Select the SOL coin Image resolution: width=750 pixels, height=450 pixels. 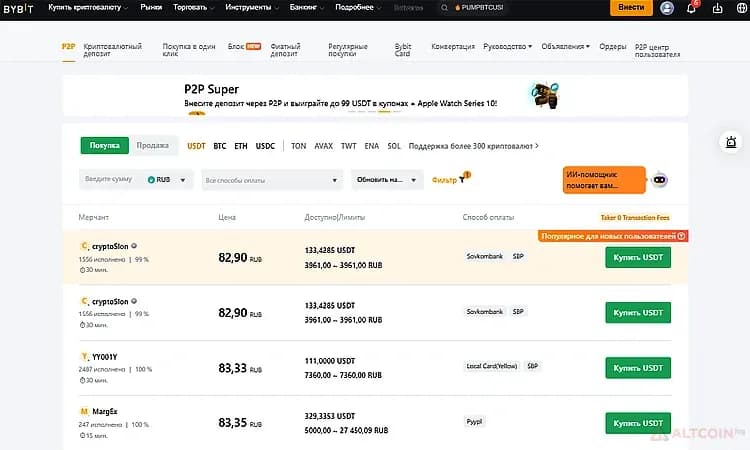point(394,146)
